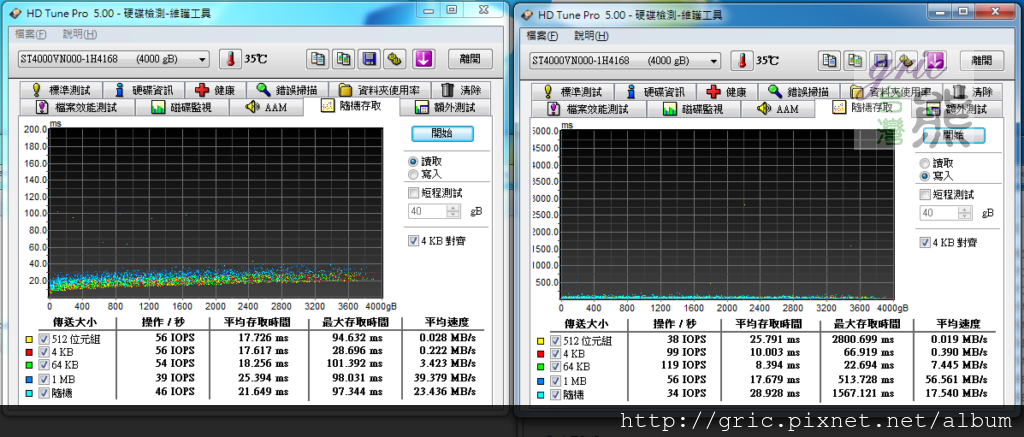This screenshot has height=437, width=1024.
Task: Toggle 4 KB 對齊 checkbox in left window
Action: click(413, 240)
